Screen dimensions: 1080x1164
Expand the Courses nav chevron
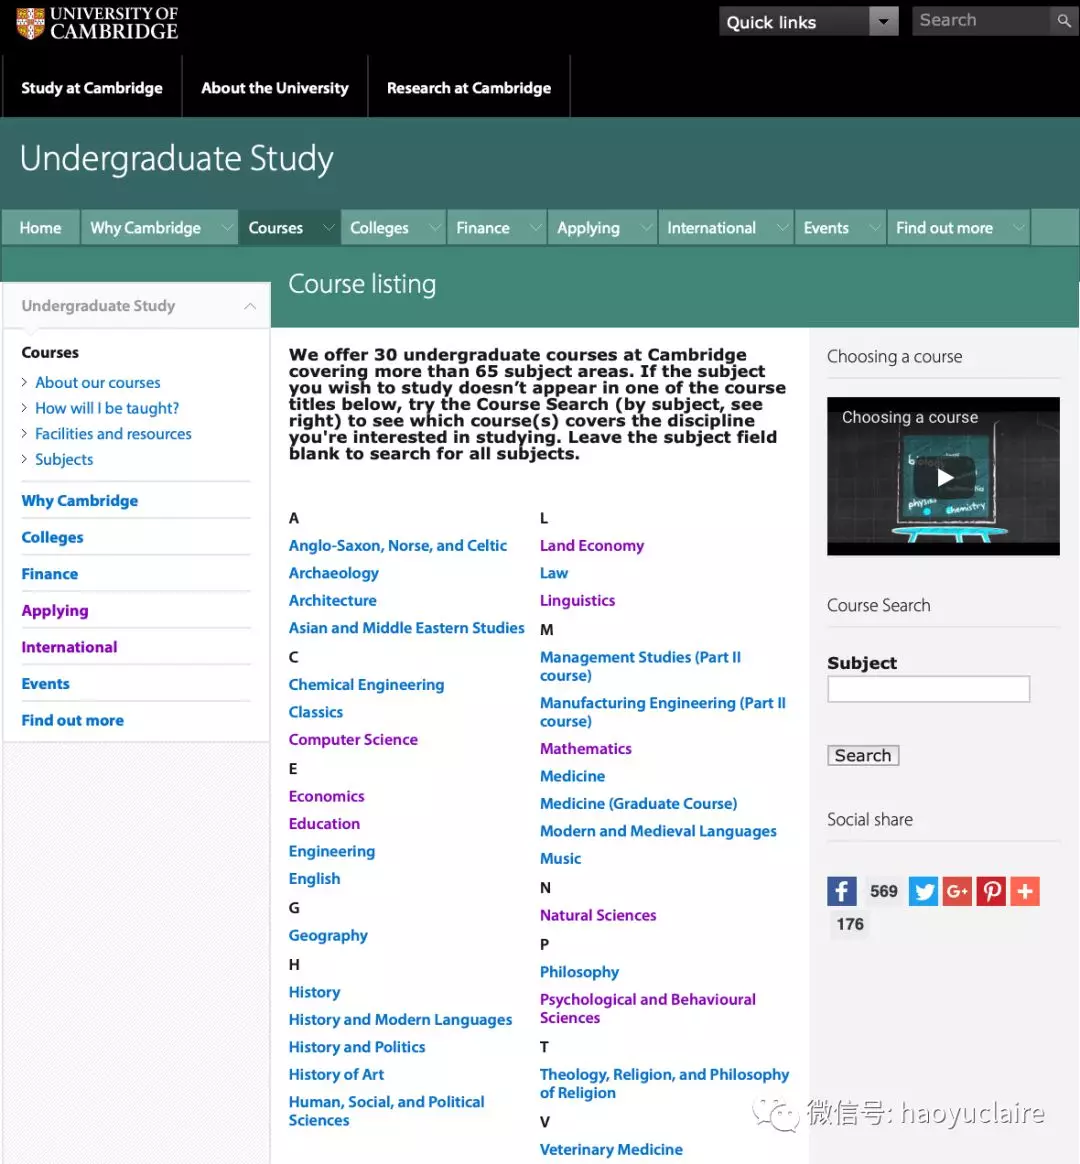(x=328, y=228)
